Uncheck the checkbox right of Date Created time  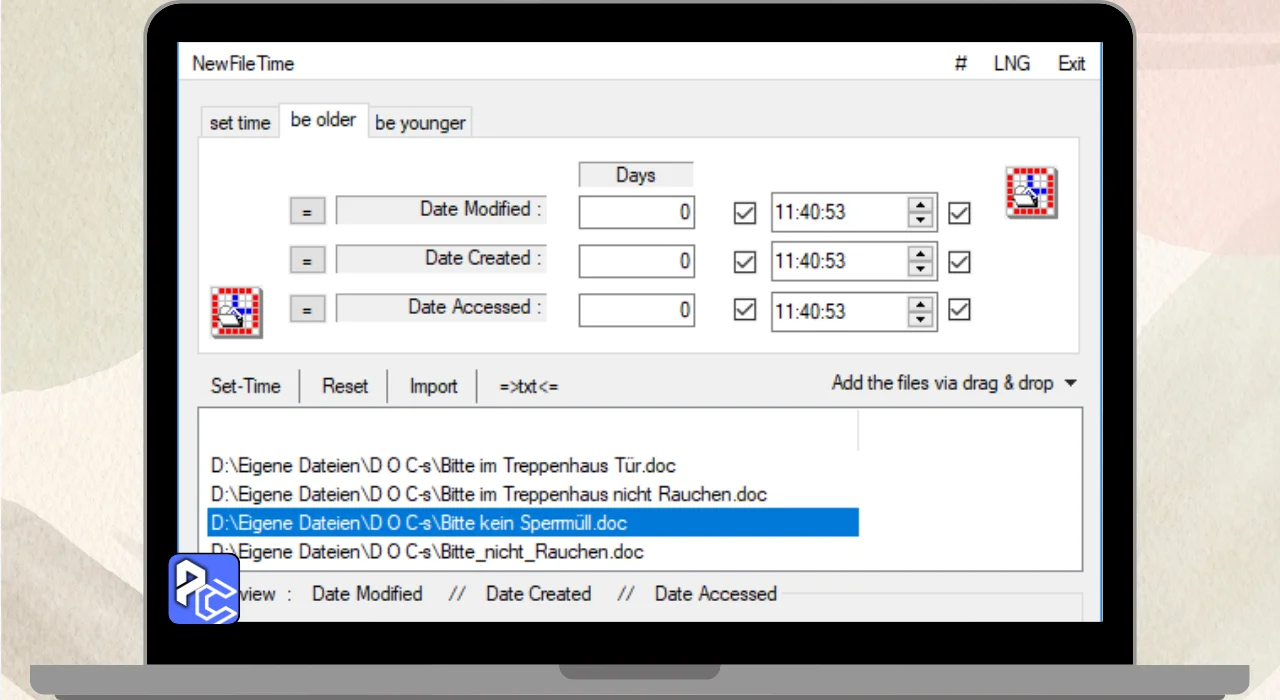[x=959, y=261]
